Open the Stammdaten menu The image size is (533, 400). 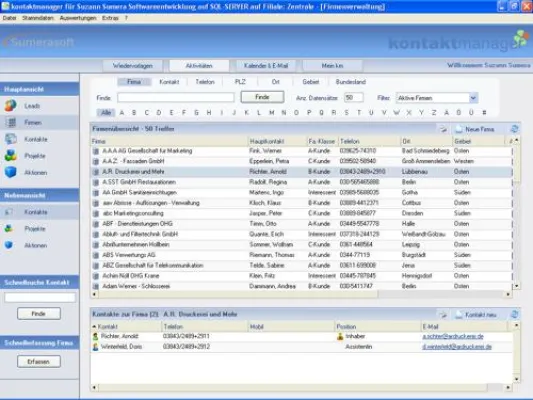[x=38, y=18]
